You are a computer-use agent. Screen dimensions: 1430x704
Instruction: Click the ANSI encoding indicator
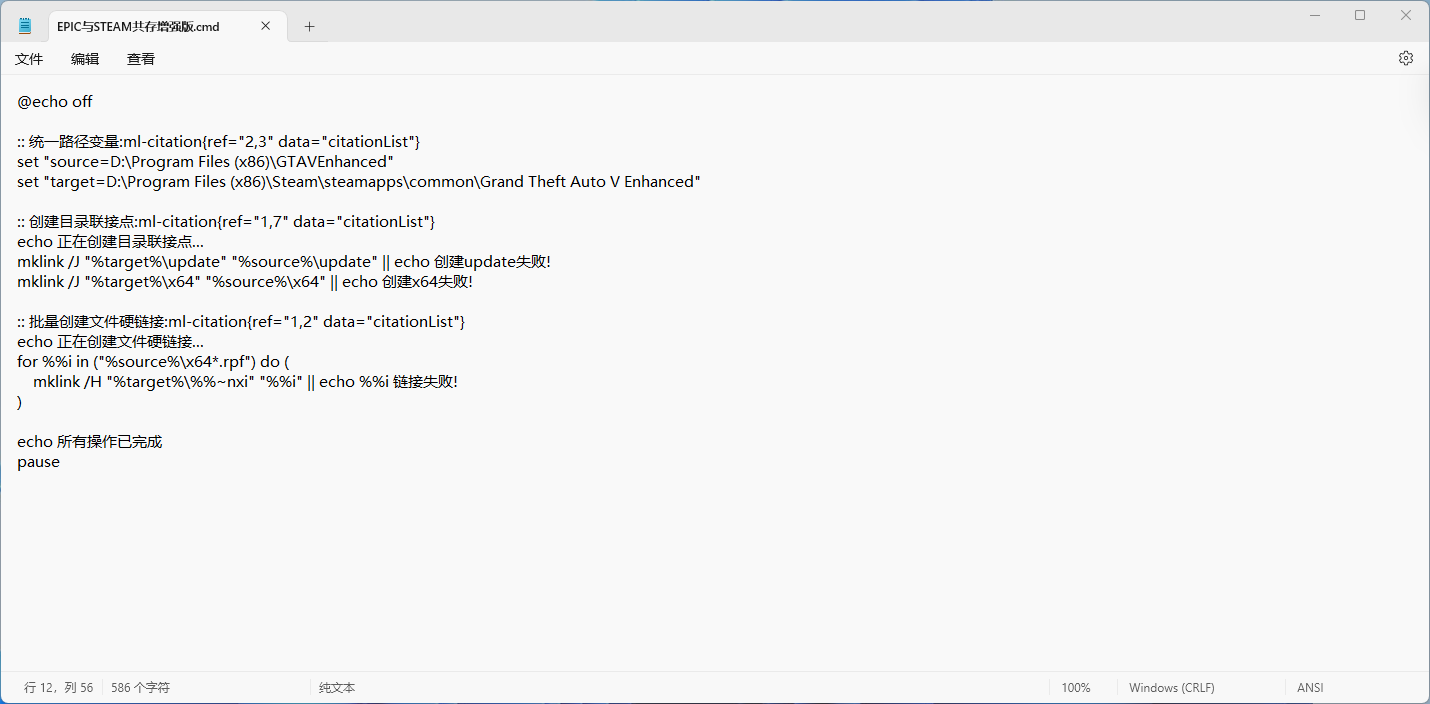point(1310,688)
